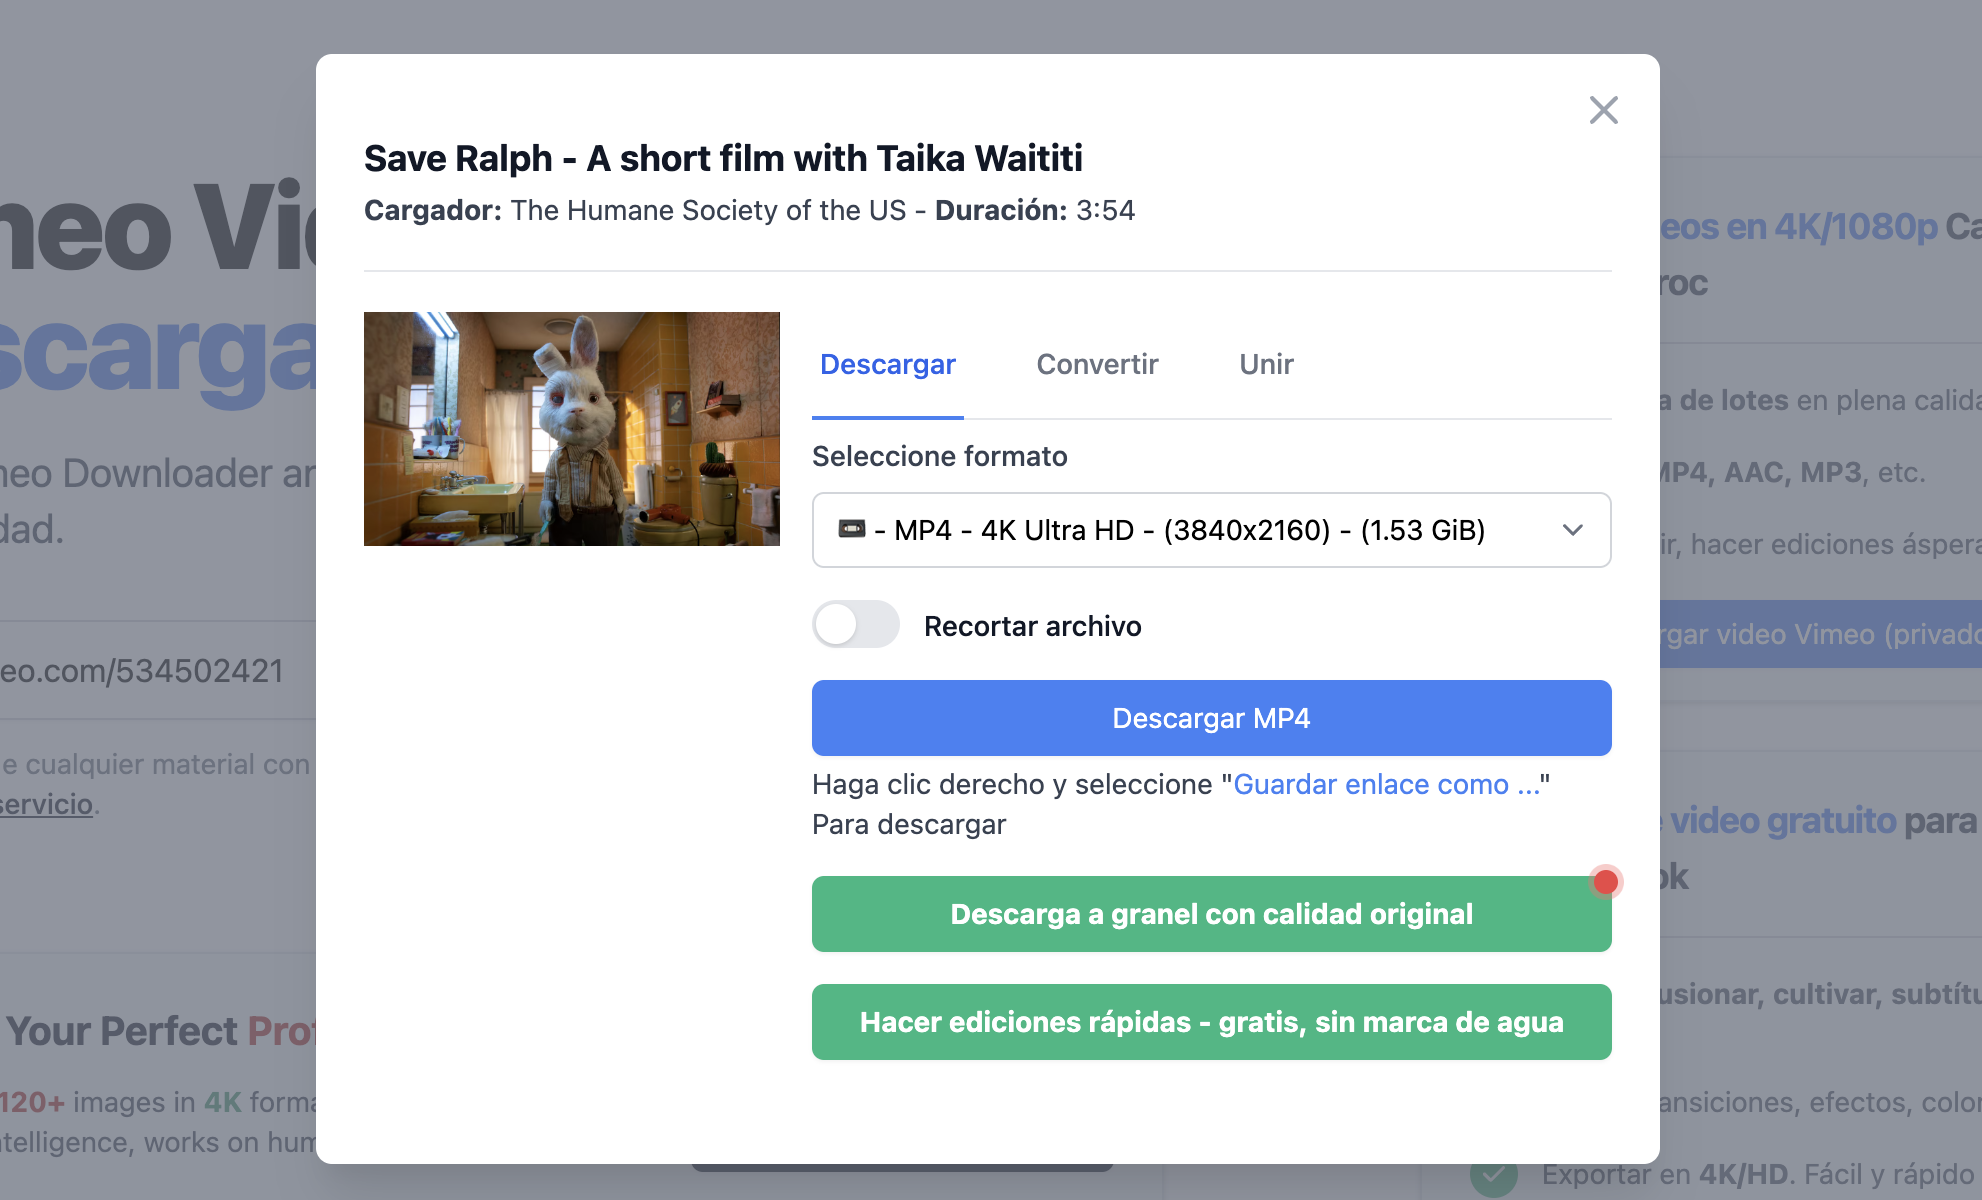Viewport: 1982px width, 1200px height.
Task: Click Descarga a granel con calidad original
Action: pyautogui.click(x=1211, y=914)
